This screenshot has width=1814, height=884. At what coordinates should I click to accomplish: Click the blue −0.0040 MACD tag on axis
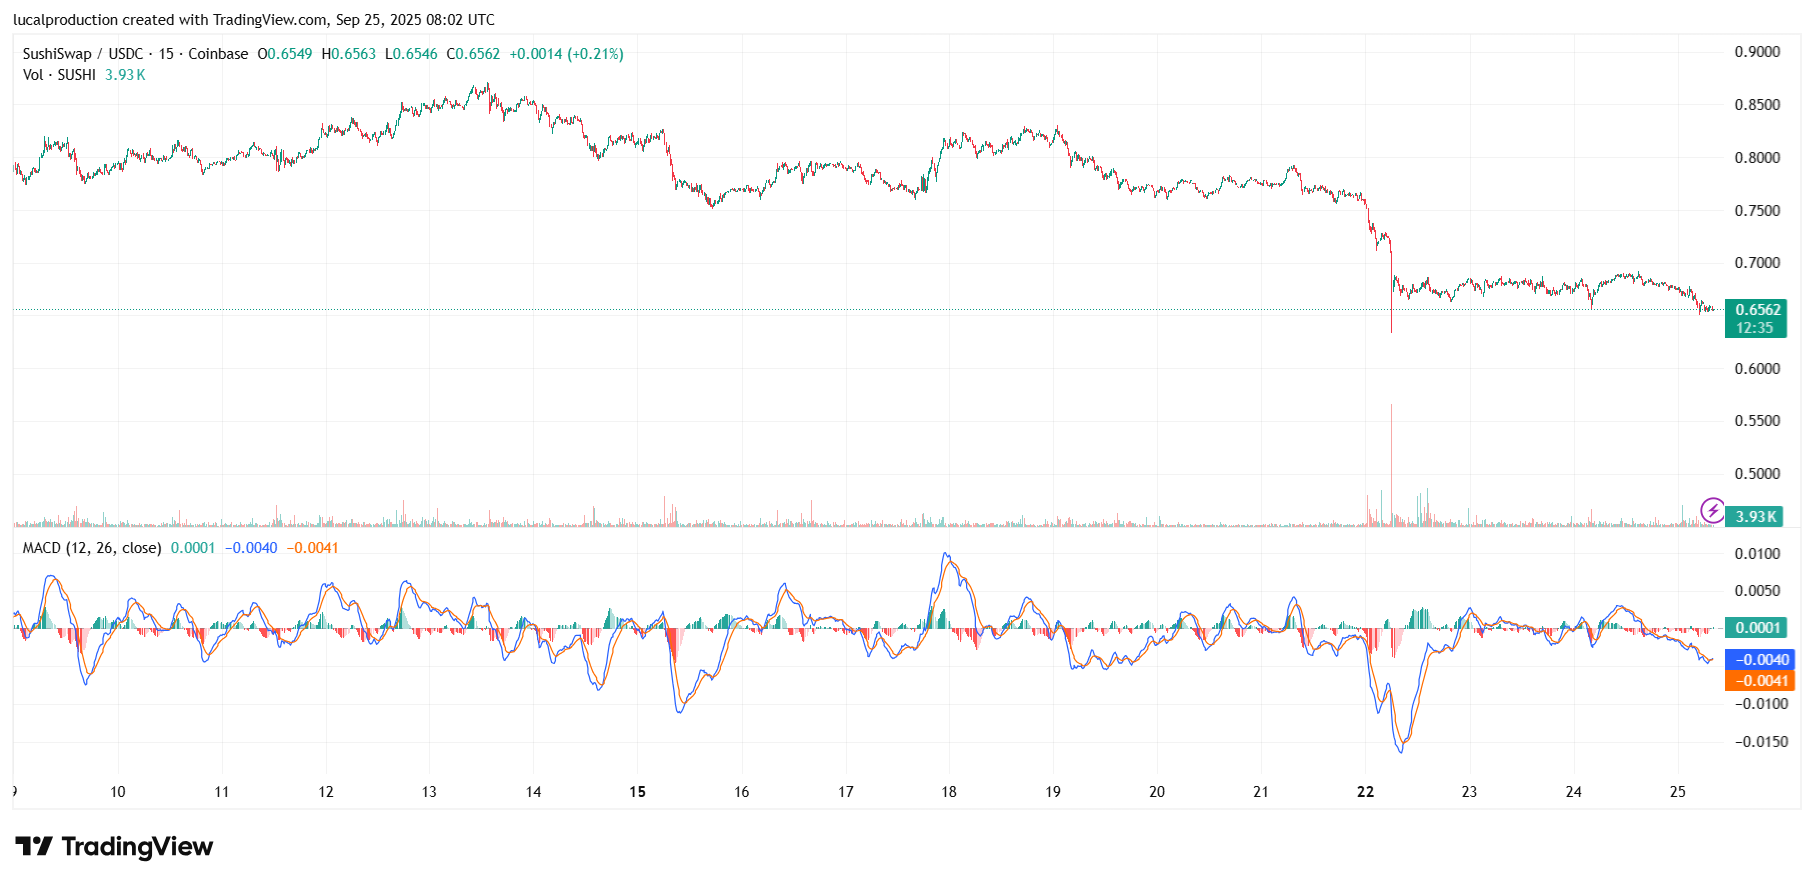(1760, 660)
